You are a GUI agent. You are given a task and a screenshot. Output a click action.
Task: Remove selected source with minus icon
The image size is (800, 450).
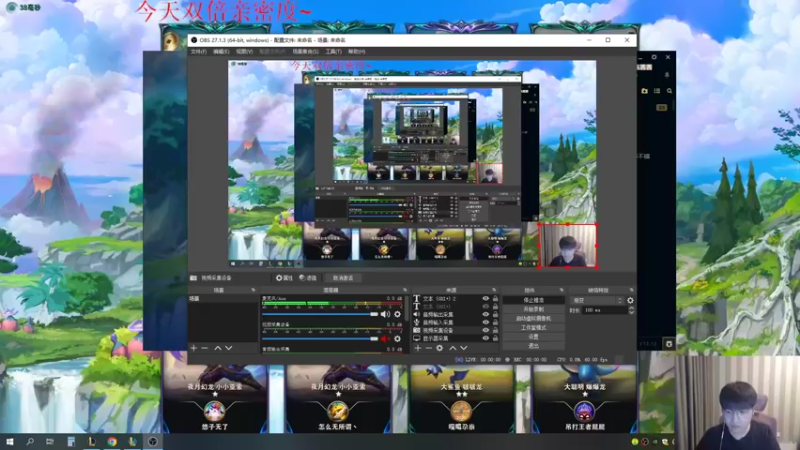[429, 348]
